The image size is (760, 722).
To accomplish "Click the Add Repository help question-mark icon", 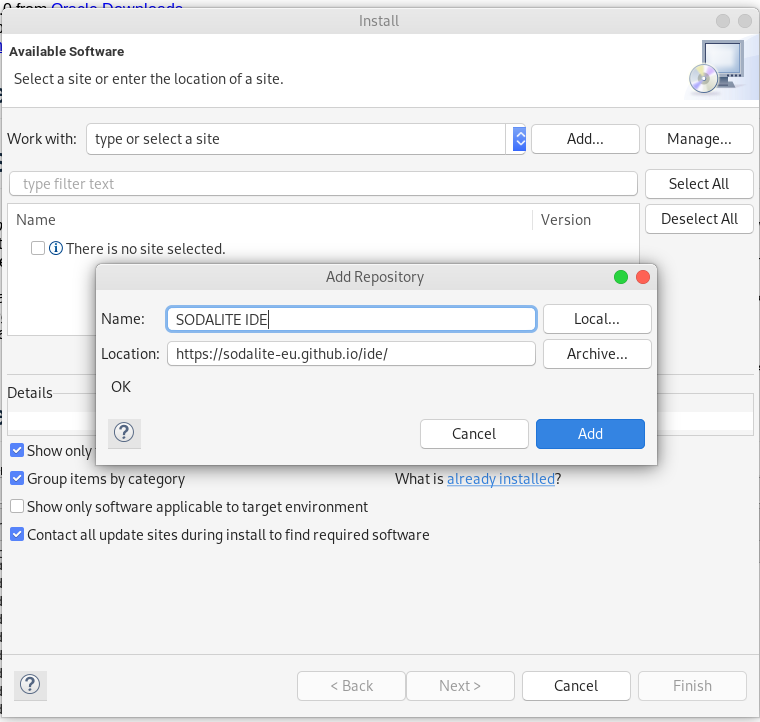I will [124, 433].
